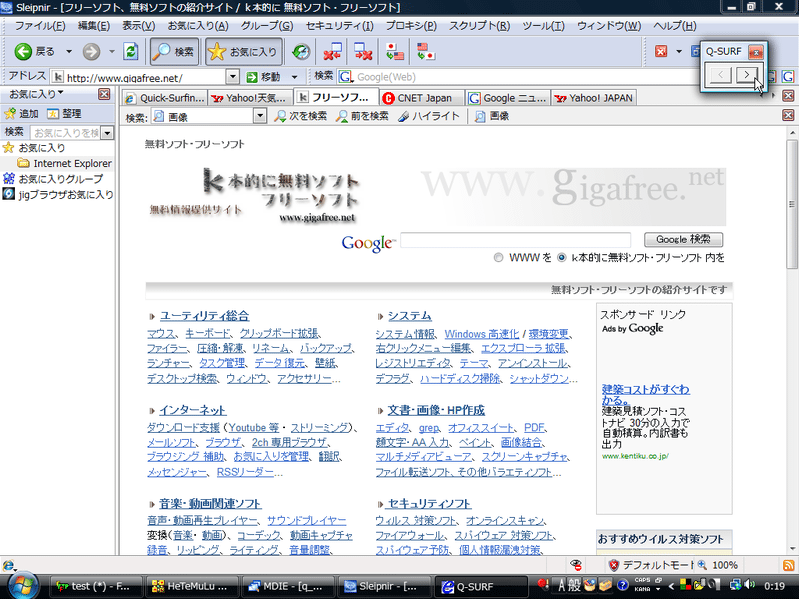Click 次を検索 find next button
This screenshot has height=599, width=799.
point(301,116)
